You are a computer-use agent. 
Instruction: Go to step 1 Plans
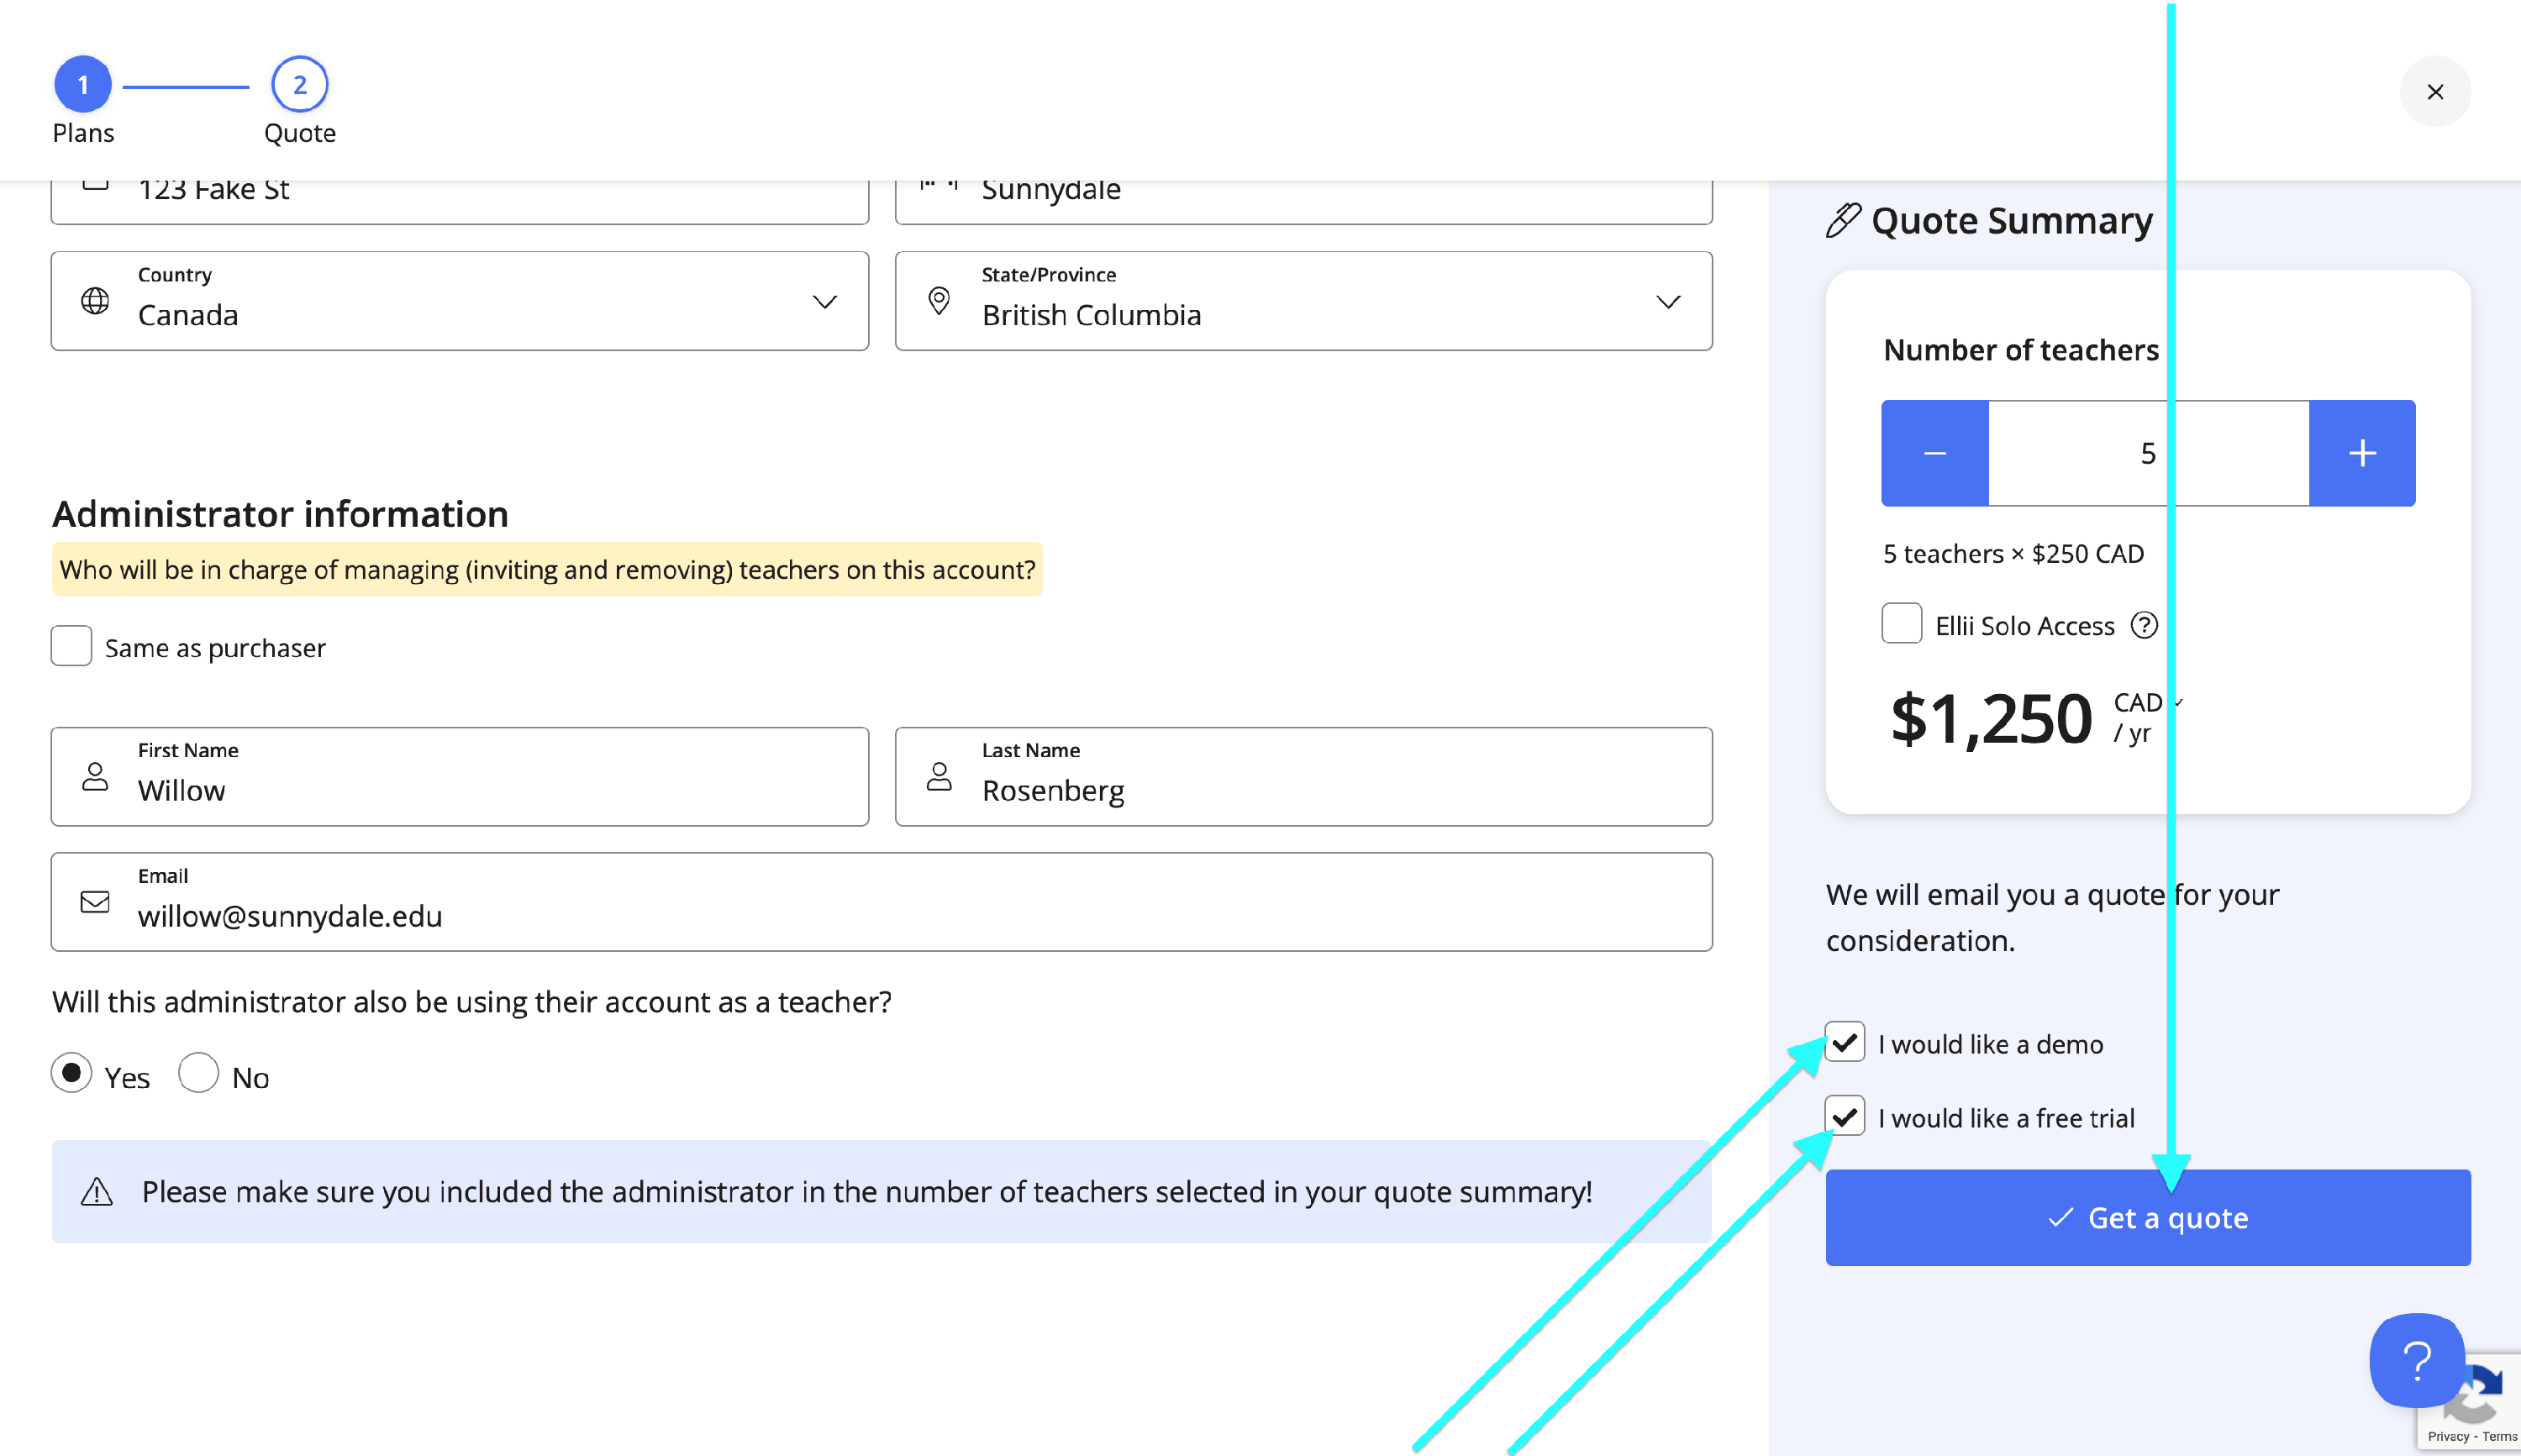[83, 85]
